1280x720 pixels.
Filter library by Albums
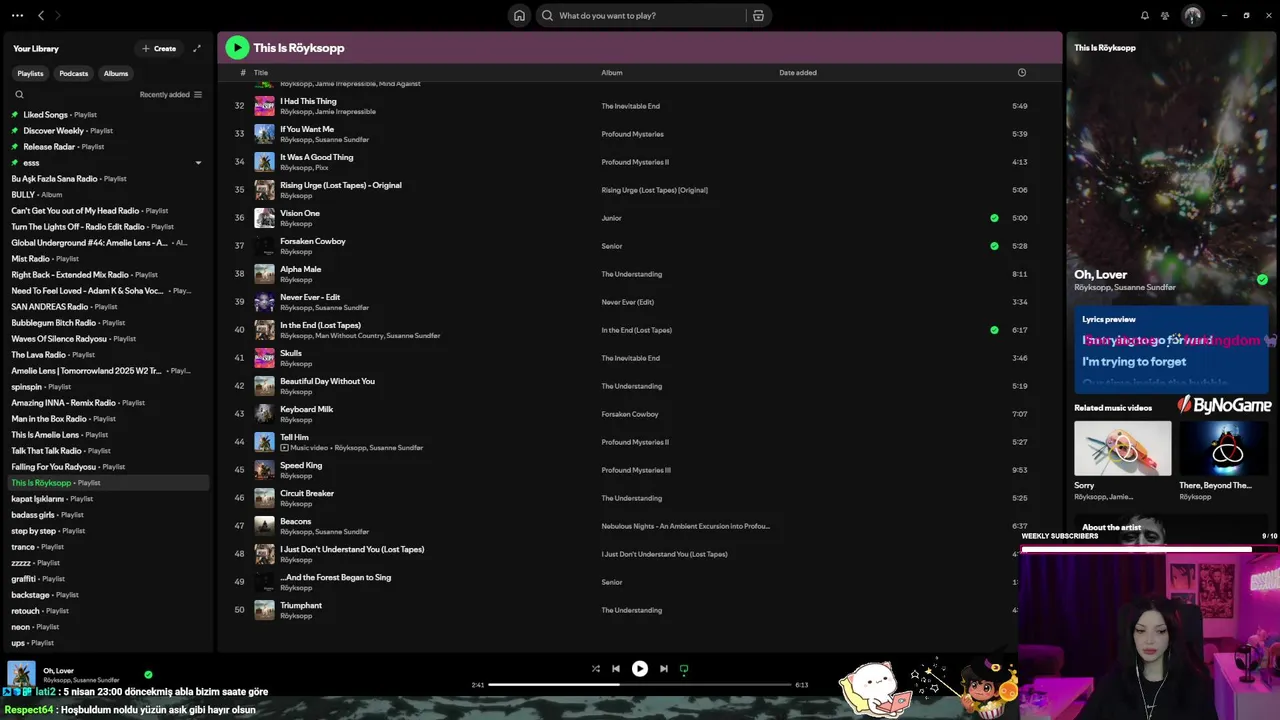(116, 73)
